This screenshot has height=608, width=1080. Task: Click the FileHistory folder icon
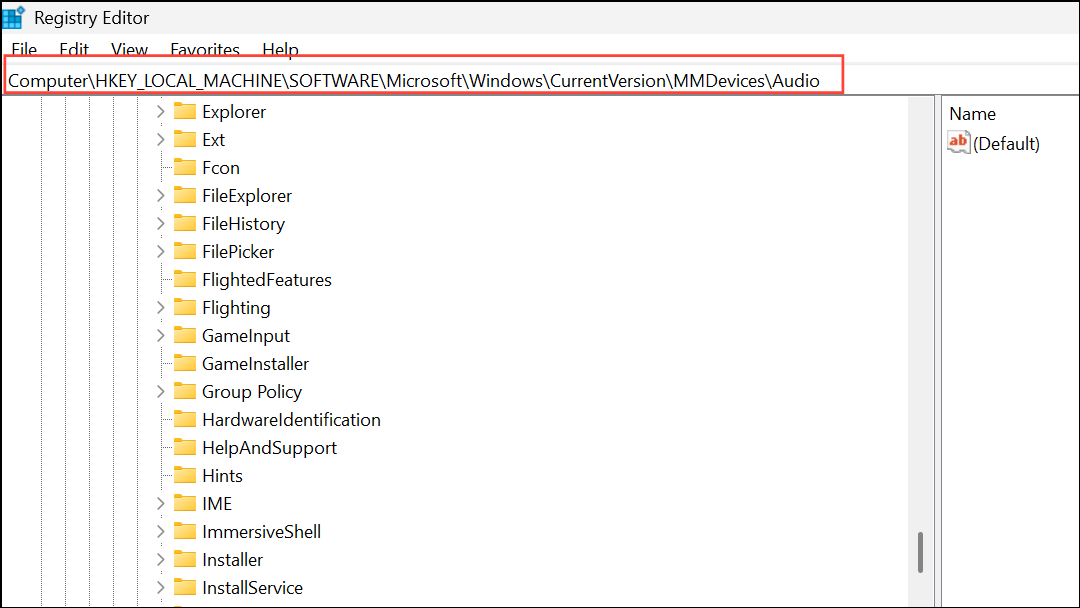pos(185,223)
